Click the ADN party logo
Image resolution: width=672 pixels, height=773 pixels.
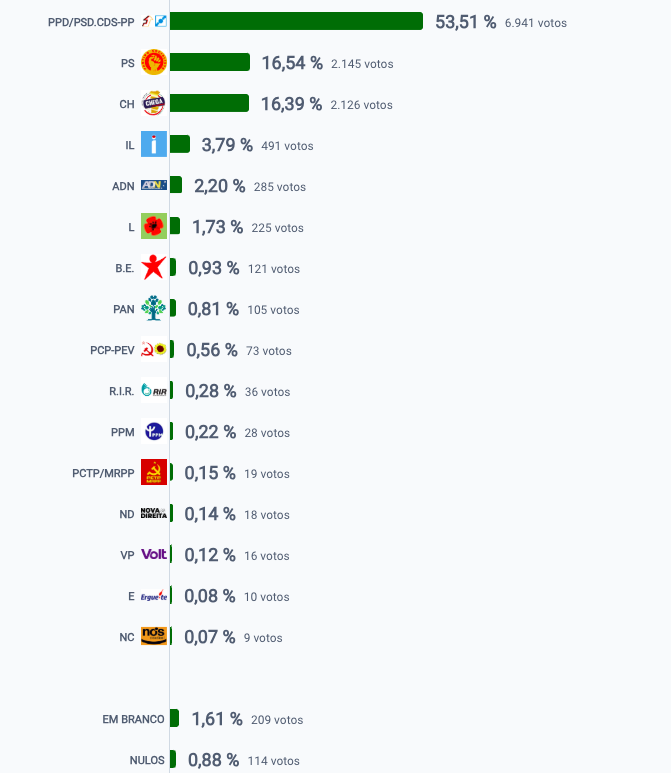tap(154, 185)
